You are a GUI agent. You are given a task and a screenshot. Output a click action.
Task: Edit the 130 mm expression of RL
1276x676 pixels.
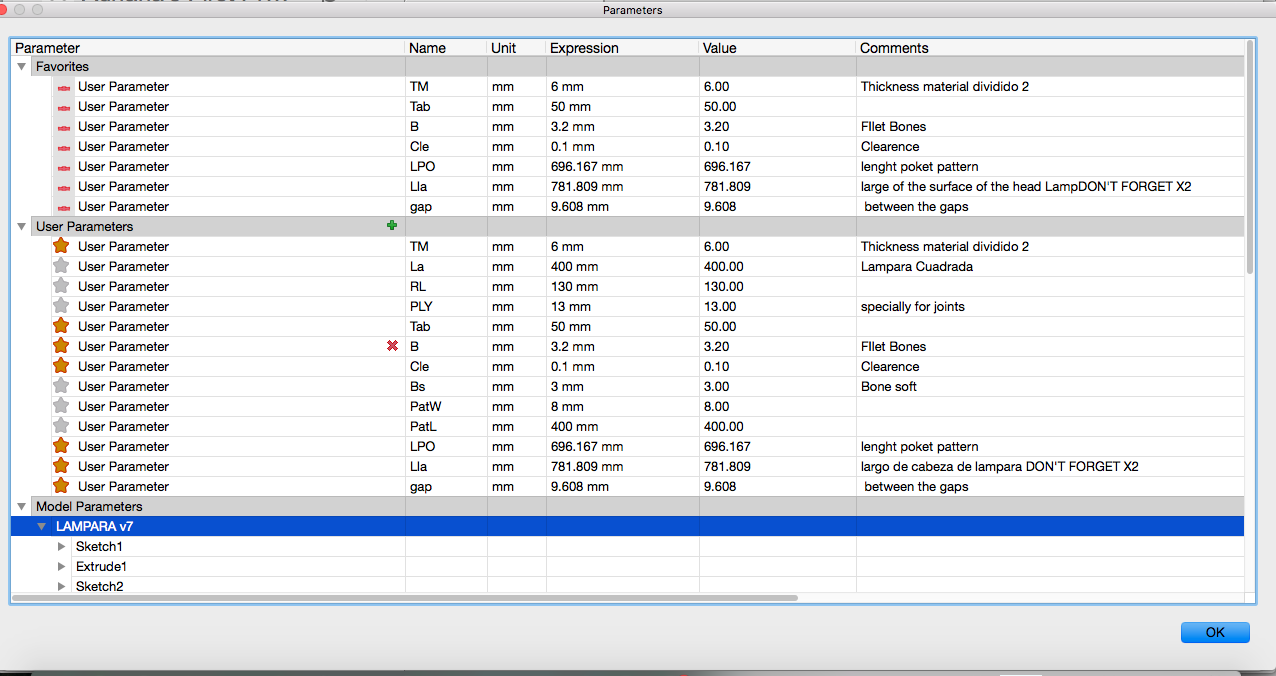[x=622, y=286]
